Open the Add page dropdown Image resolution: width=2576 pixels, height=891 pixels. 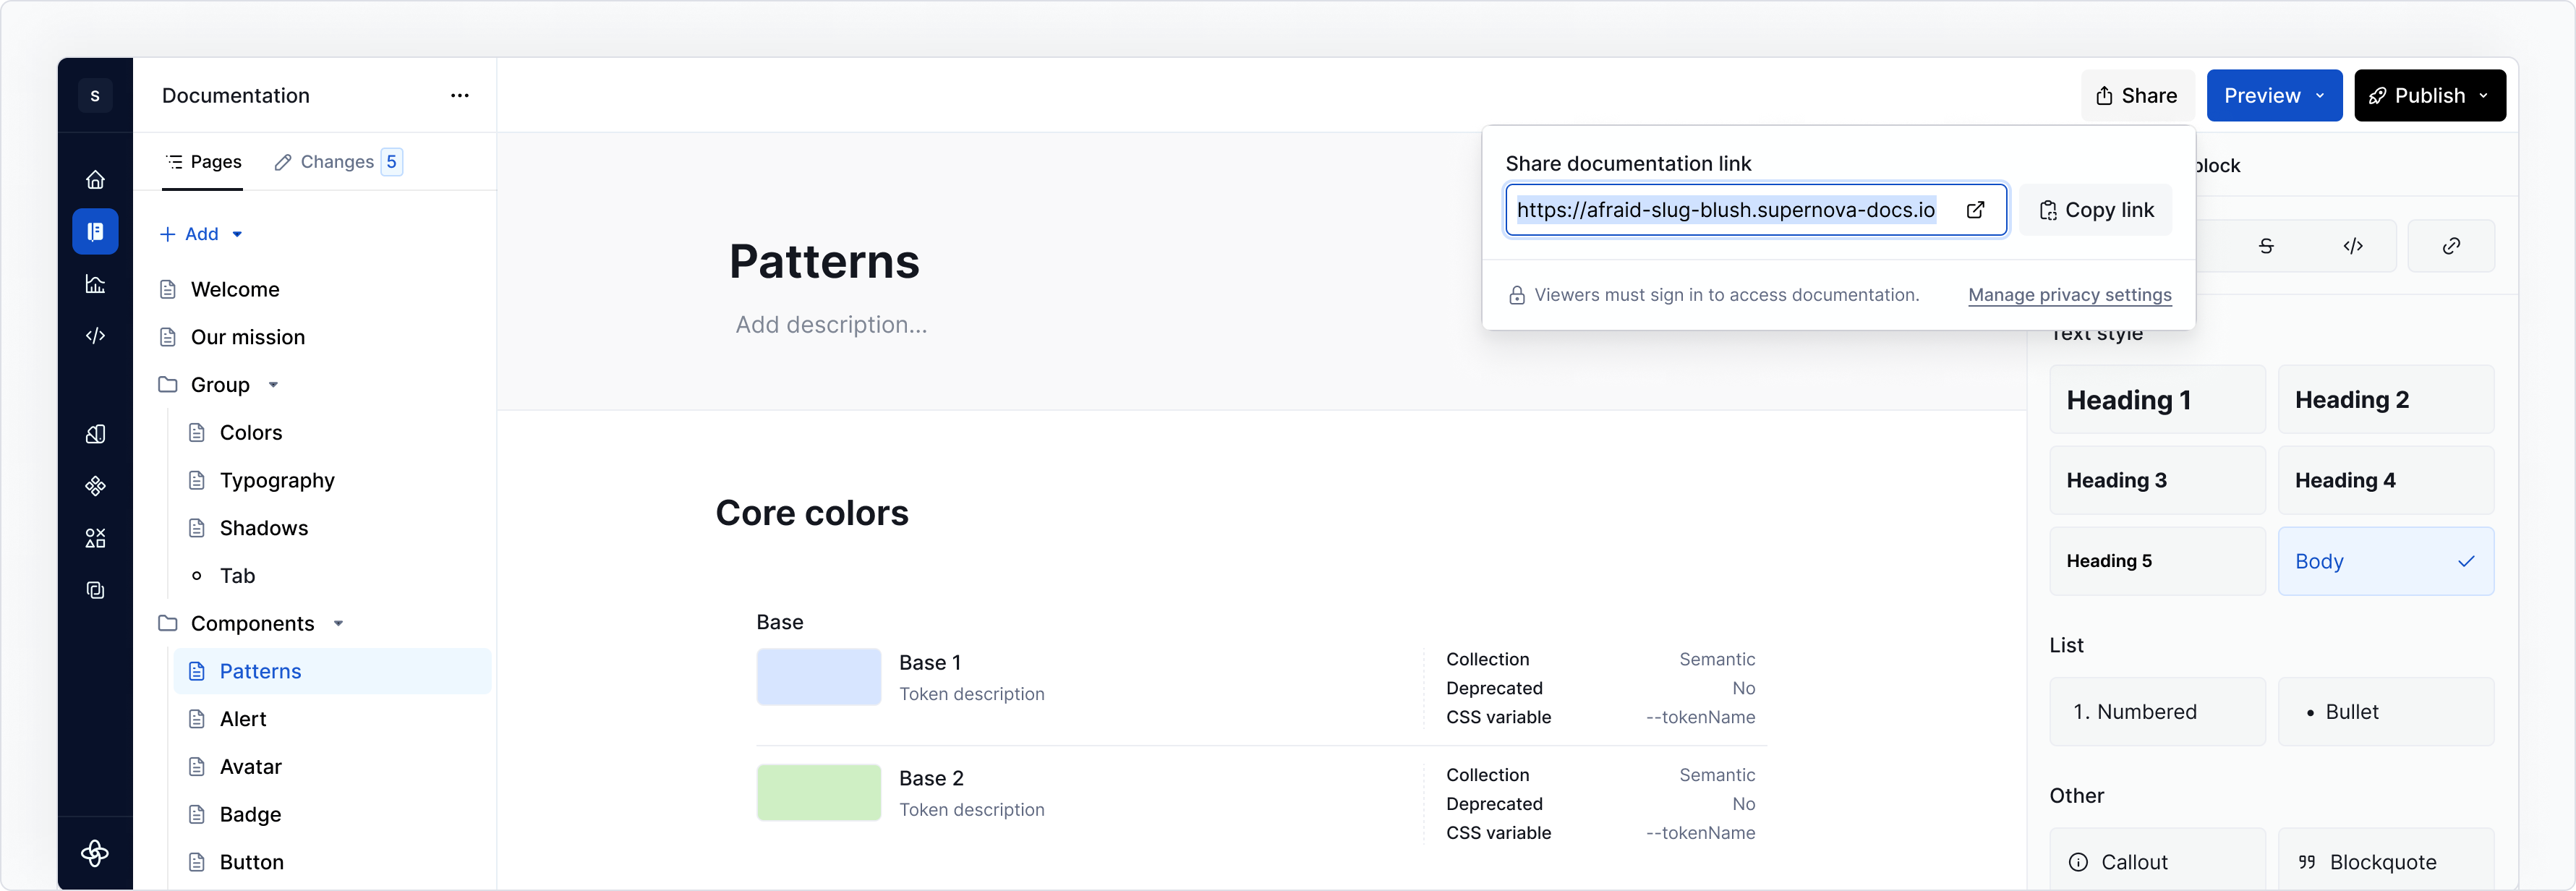tap(237, 234)
